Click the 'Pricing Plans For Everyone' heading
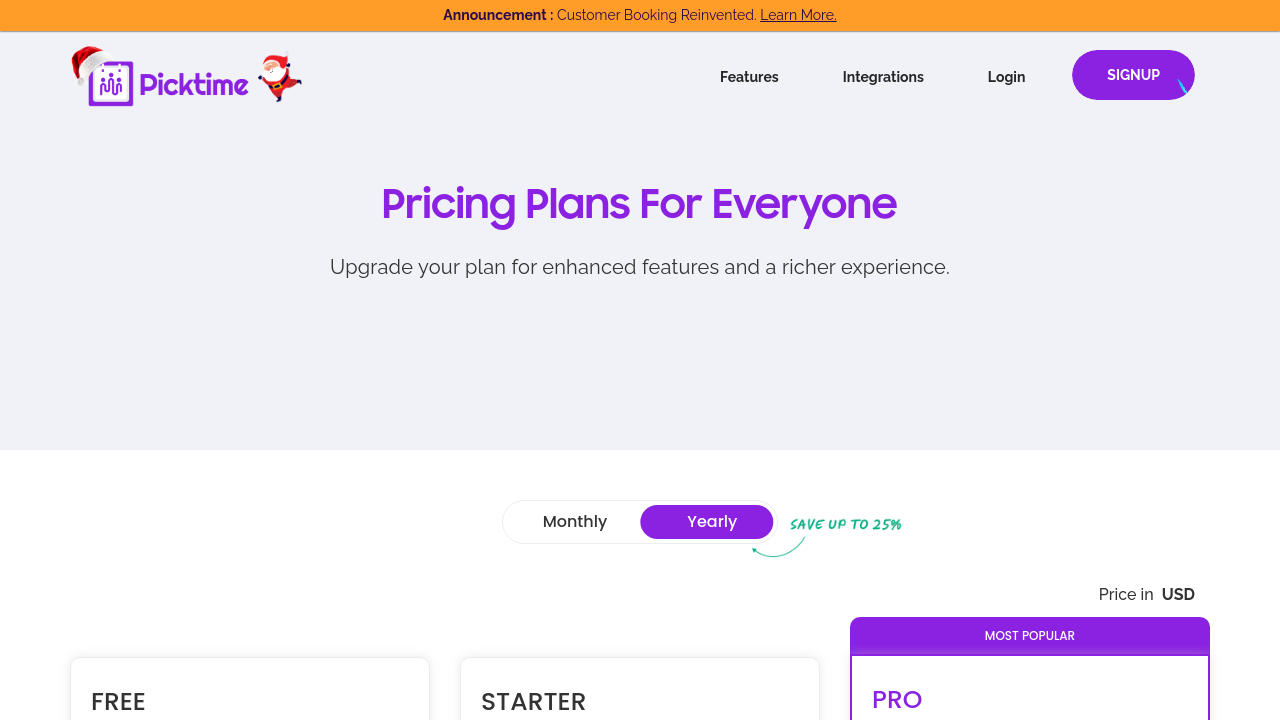The width and height of the screenshot is (1280, 720). pos(639,204)
